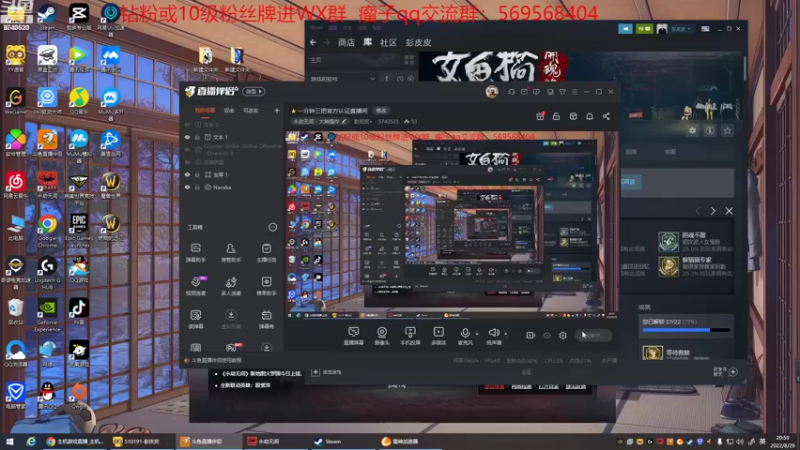Viewport: 800px width, 450px height.
Task: Toggle lock on Naraka source
Action: (x=197, y=187)
